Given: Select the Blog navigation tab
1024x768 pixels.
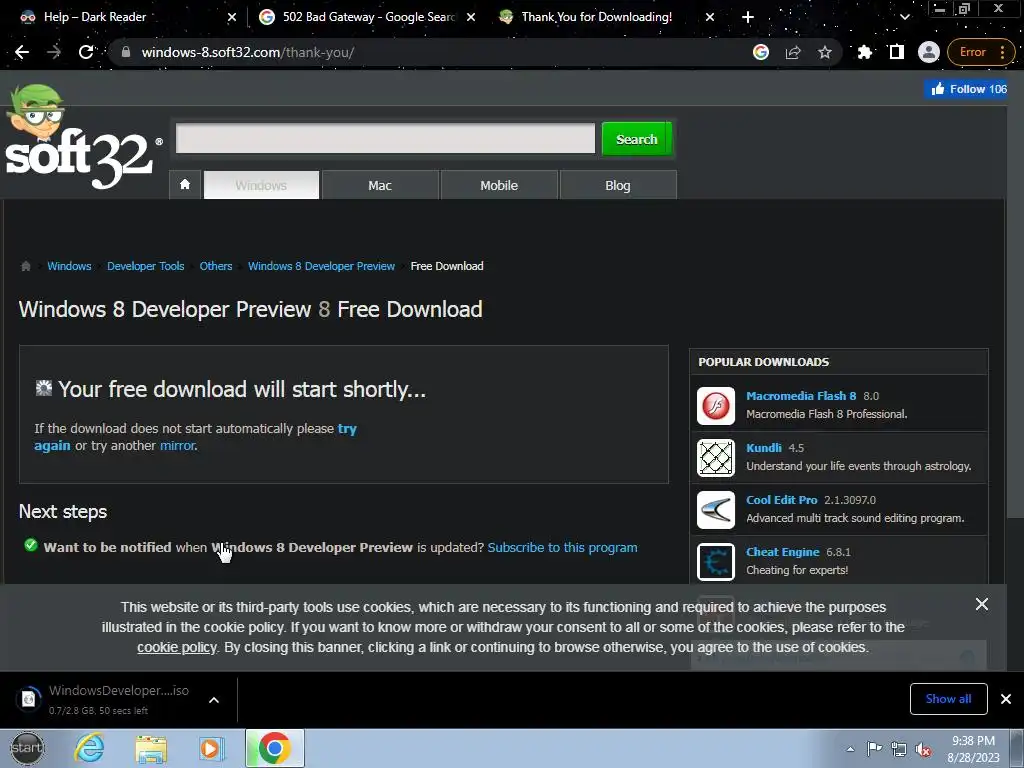Looking at the screenshot, I should pyautogui.click(x=618, y=185).
